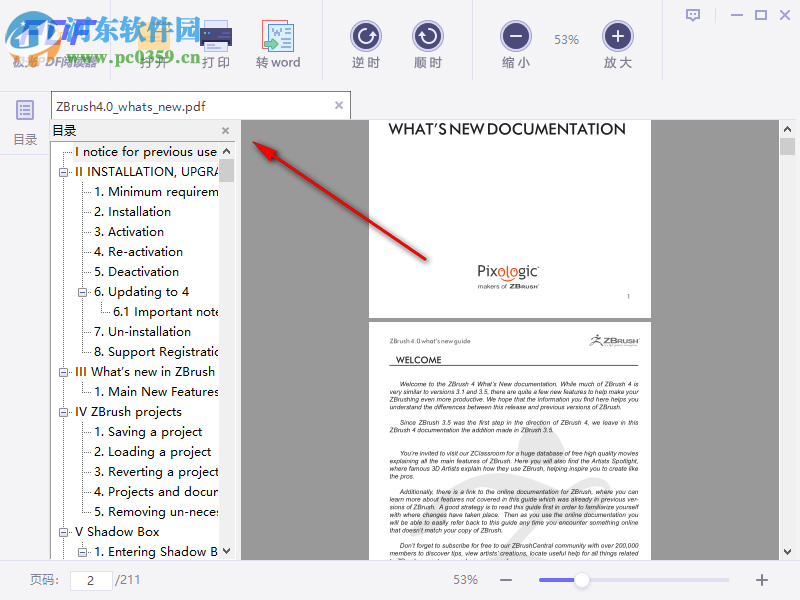Select II INSTALLATION heading text
Viewport: 800px width, 600px height.
click(x=146, y=172)
